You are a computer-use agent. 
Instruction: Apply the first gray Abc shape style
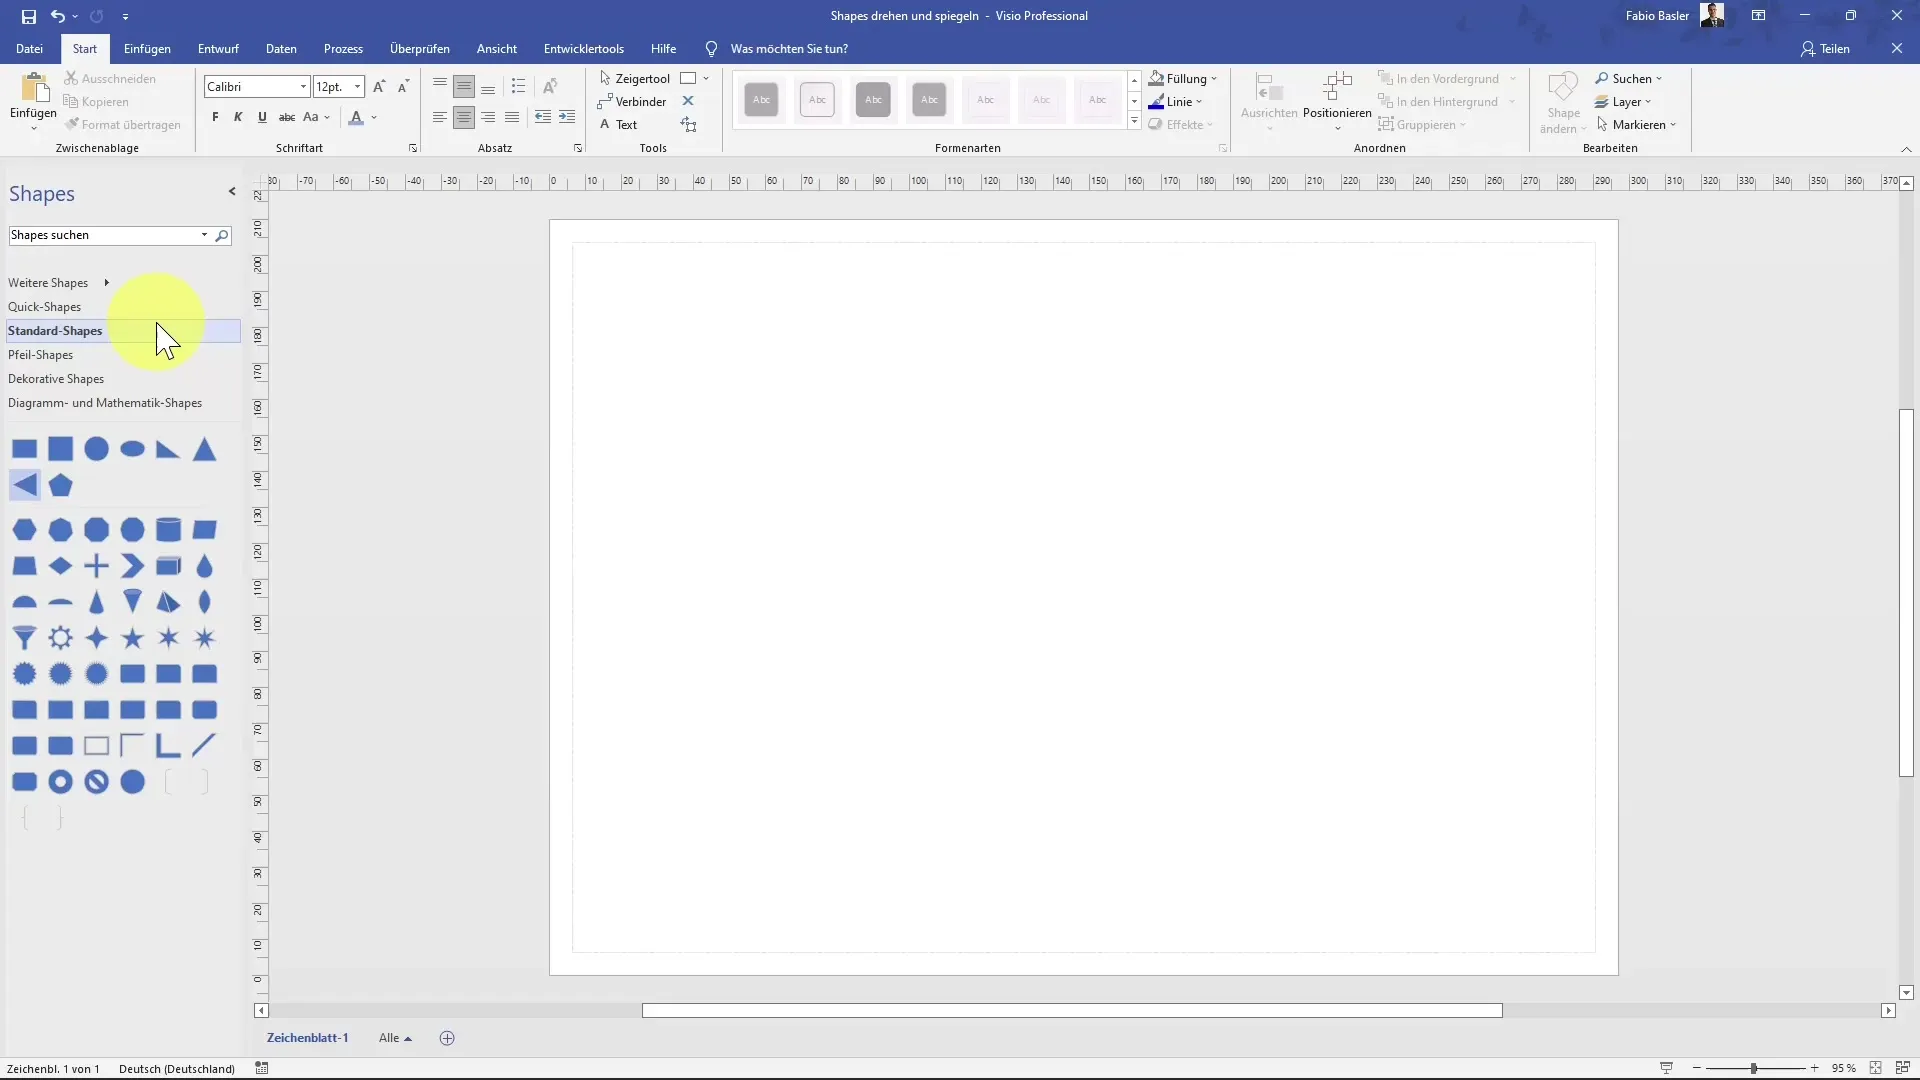point(761,99)
